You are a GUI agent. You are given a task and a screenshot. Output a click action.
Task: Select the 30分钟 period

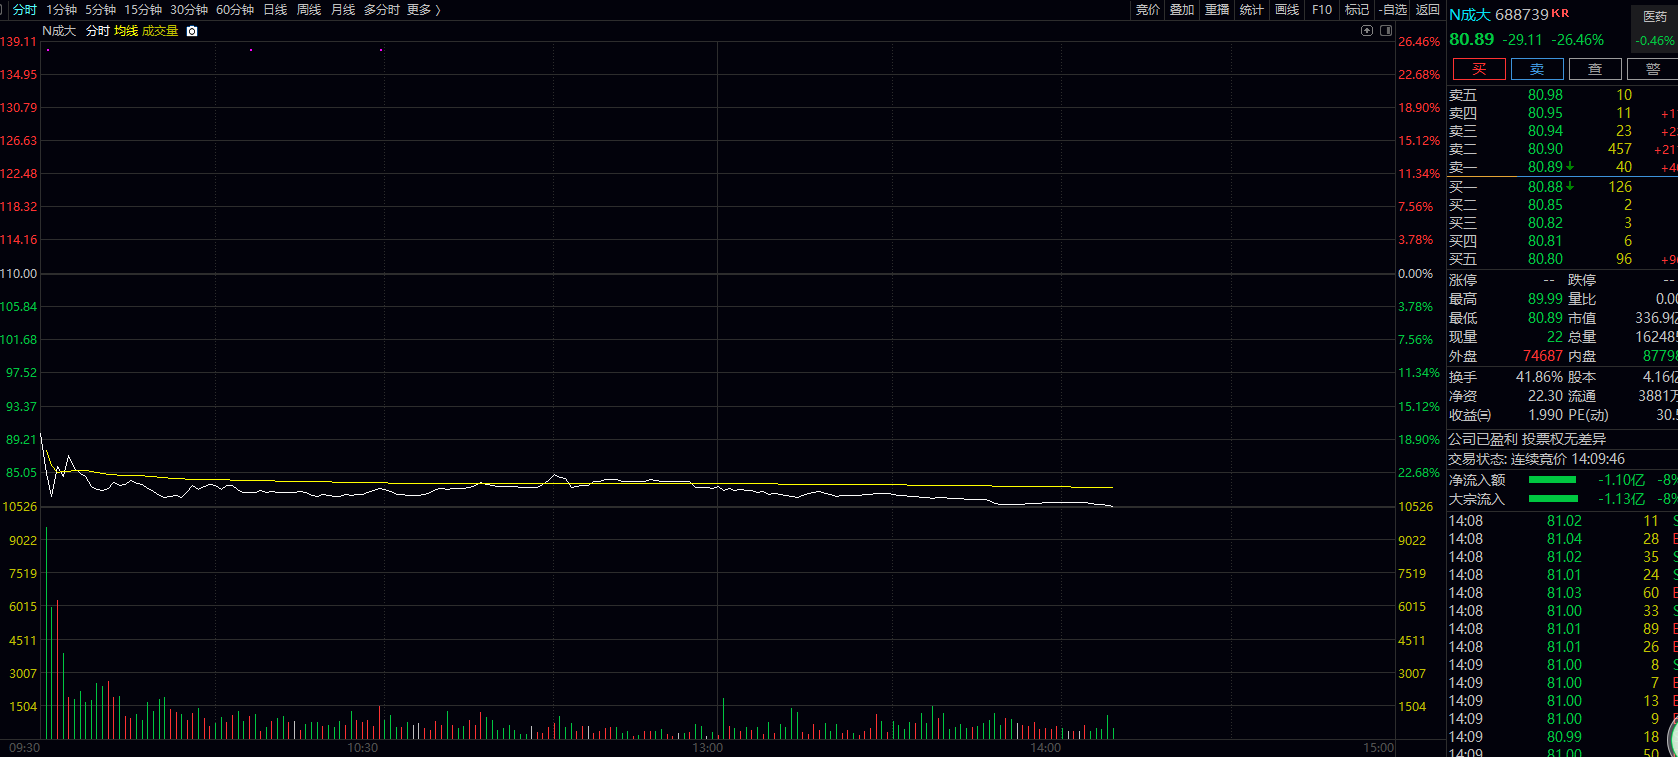tap(189, 9)
